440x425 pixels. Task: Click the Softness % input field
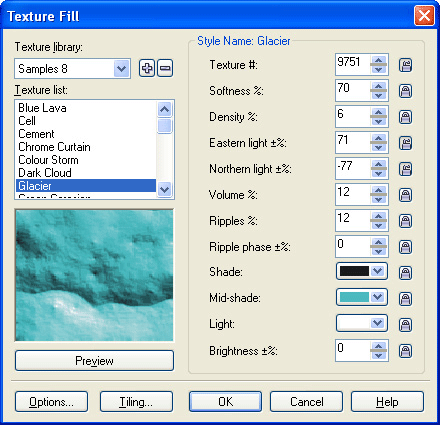[x=353, y=90]
